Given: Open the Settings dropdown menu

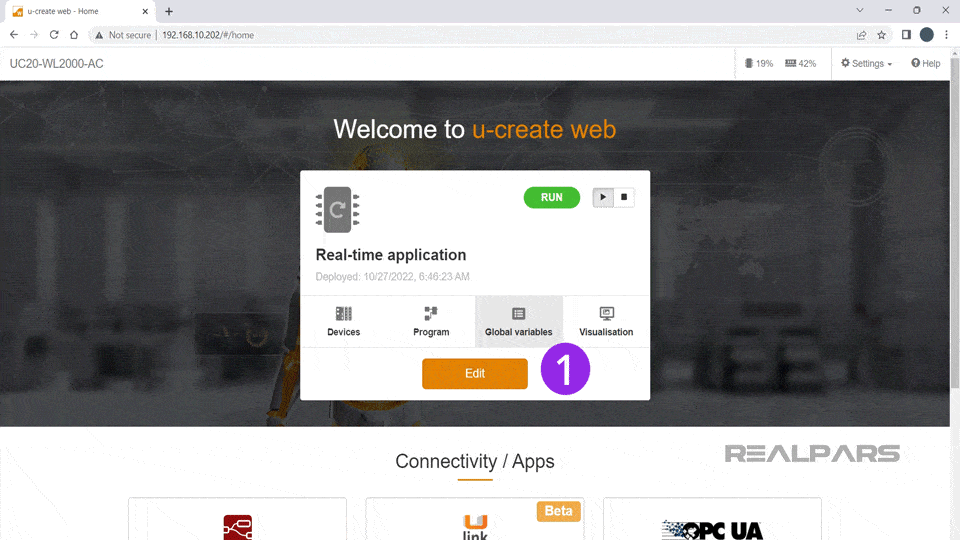Looking at the screenshot, I should coord(866,63).
